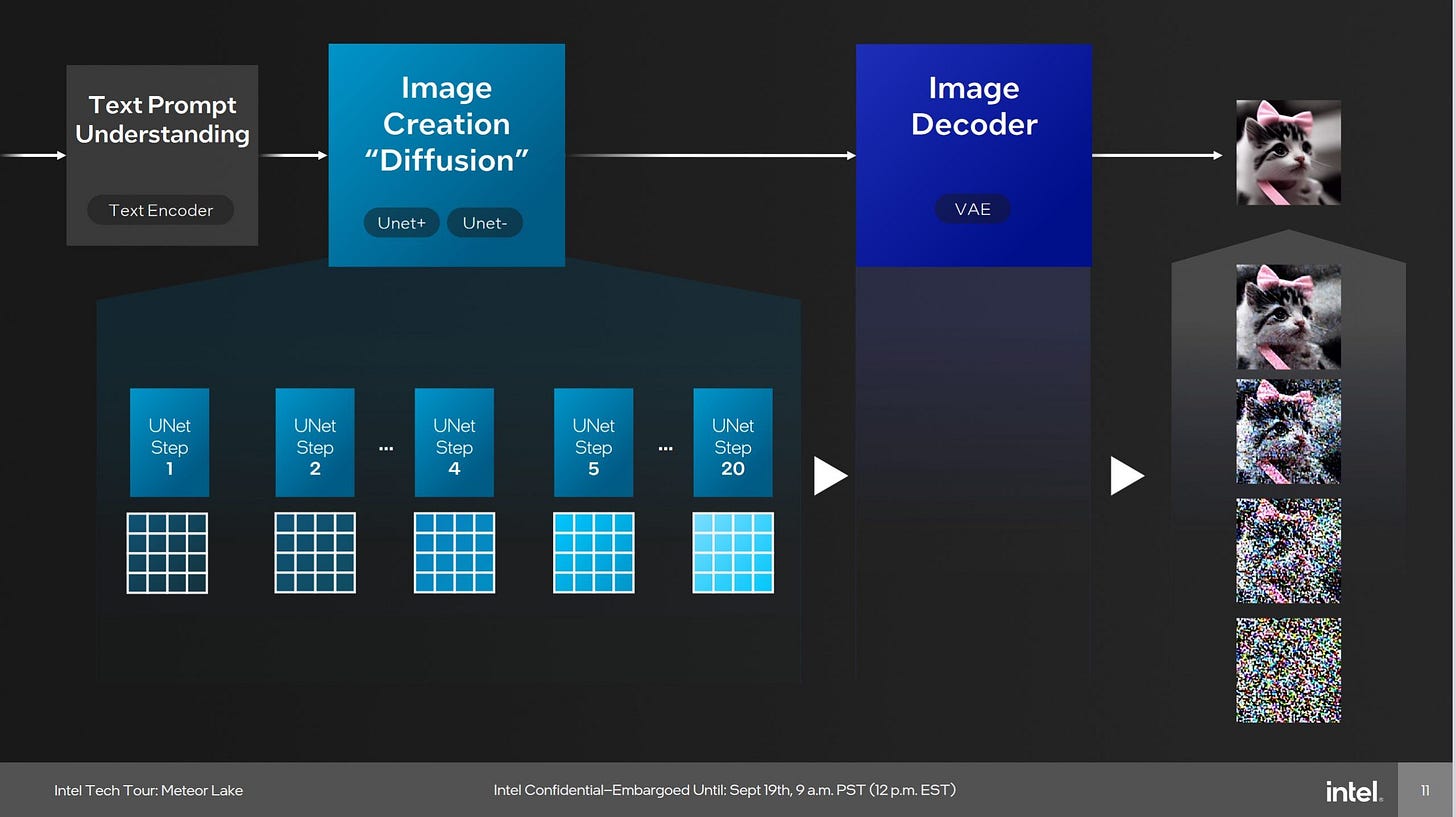Click the Intel logo in the footer
This screenshot has width=1456, height=817.
[x=1354, y=791]
